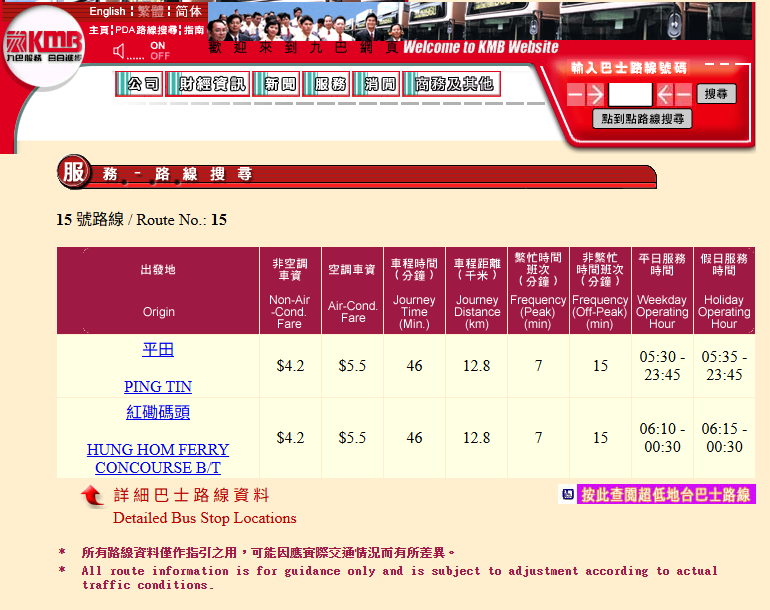This screenshot has width=770, height=610.
Task: Turn sound OFF
Action: coord(160,56)
